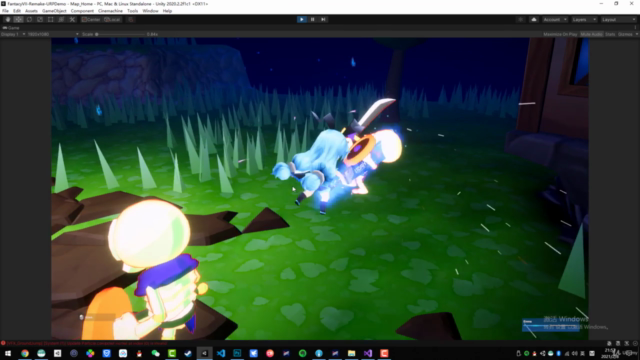Open Photoshop from the taskbar
This screenshot has width=640, height=360.
(x=237, y=353)
